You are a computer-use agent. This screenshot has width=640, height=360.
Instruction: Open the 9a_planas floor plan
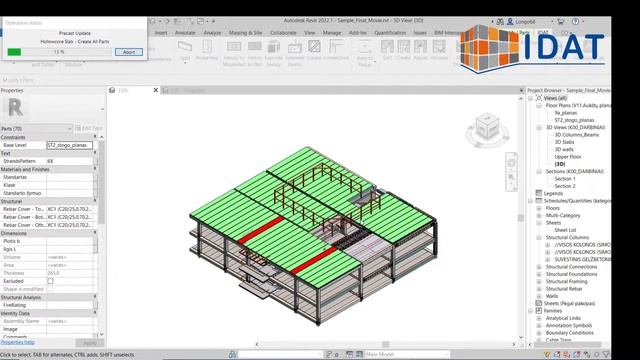pos(565,113)
